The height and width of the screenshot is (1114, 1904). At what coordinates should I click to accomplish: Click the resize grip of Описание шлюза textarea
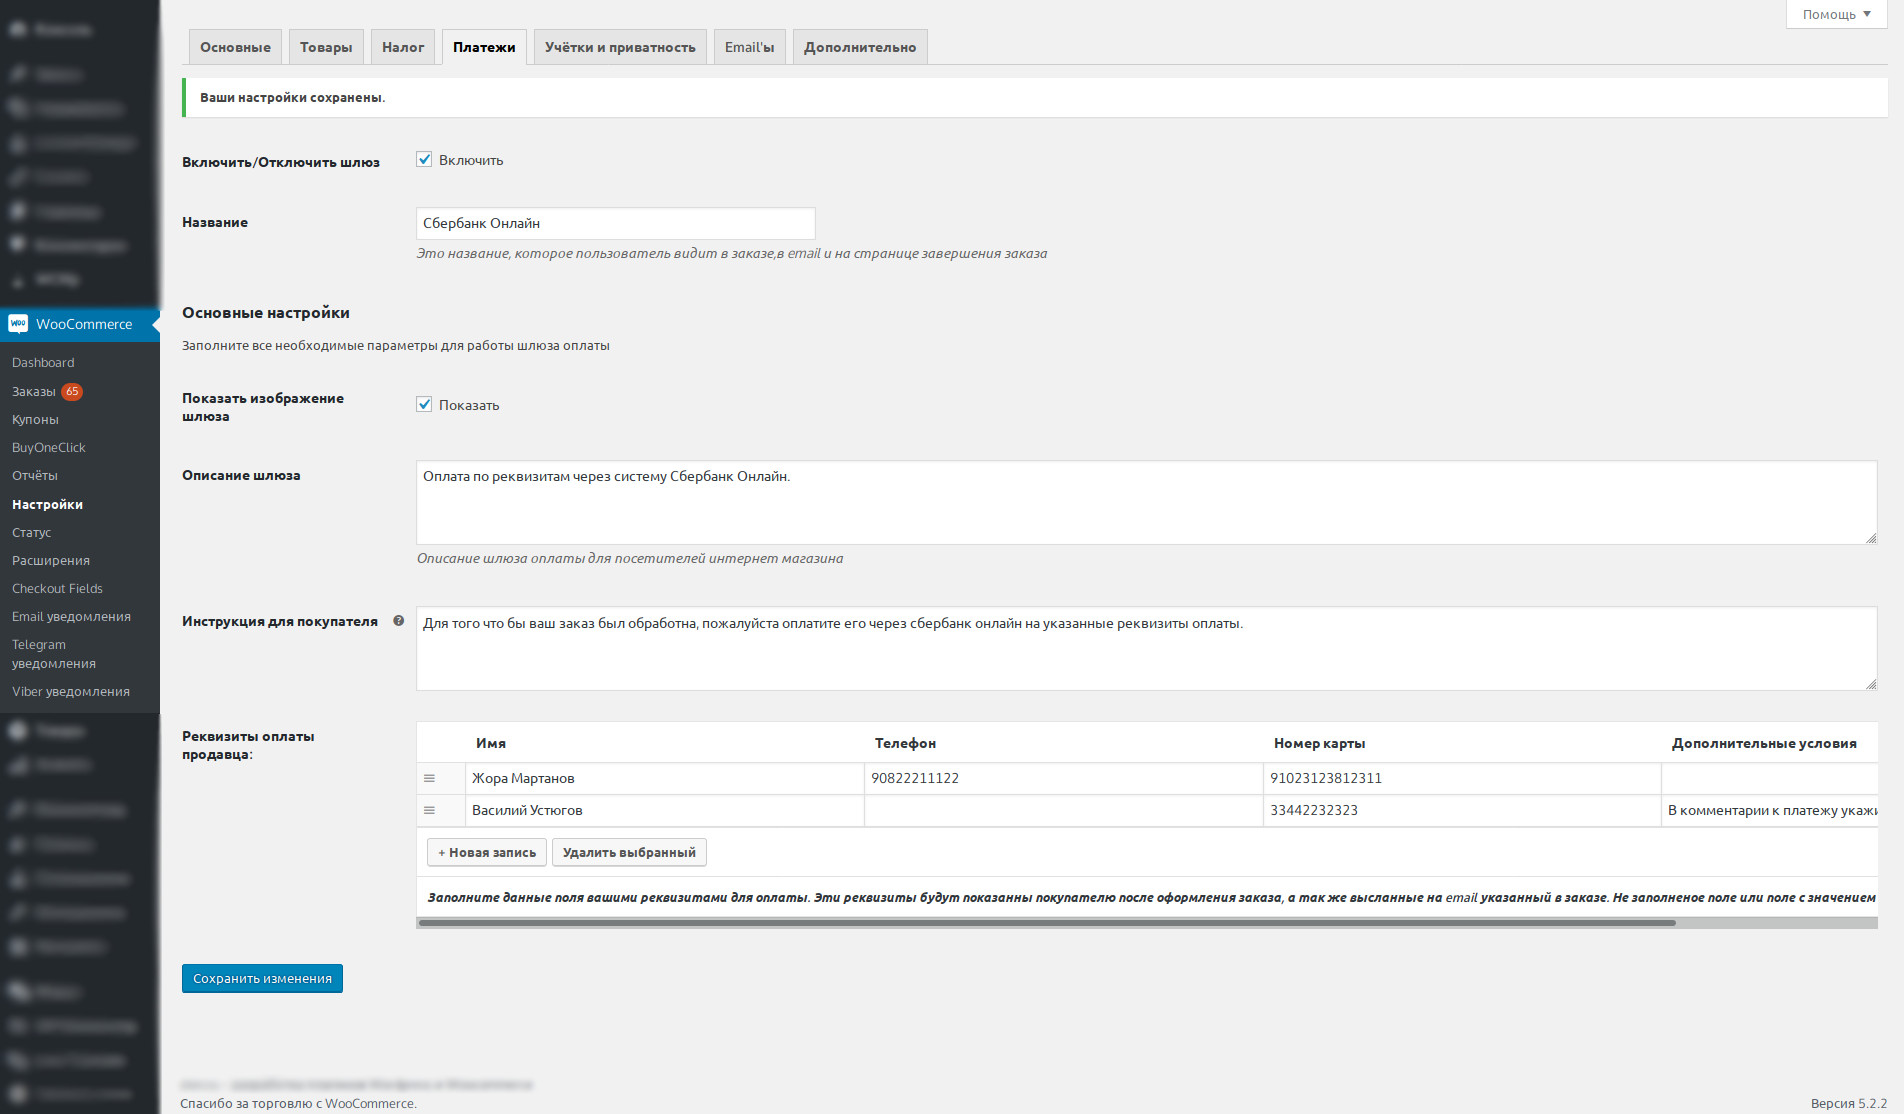point(1869,540)
